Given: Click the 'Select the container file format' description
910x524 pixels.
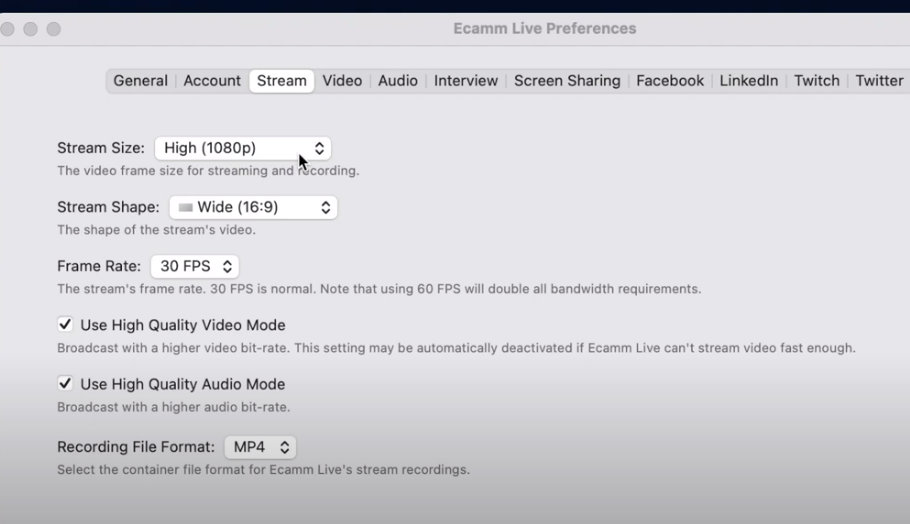Looking at the screenshot, I should [263, 469].
